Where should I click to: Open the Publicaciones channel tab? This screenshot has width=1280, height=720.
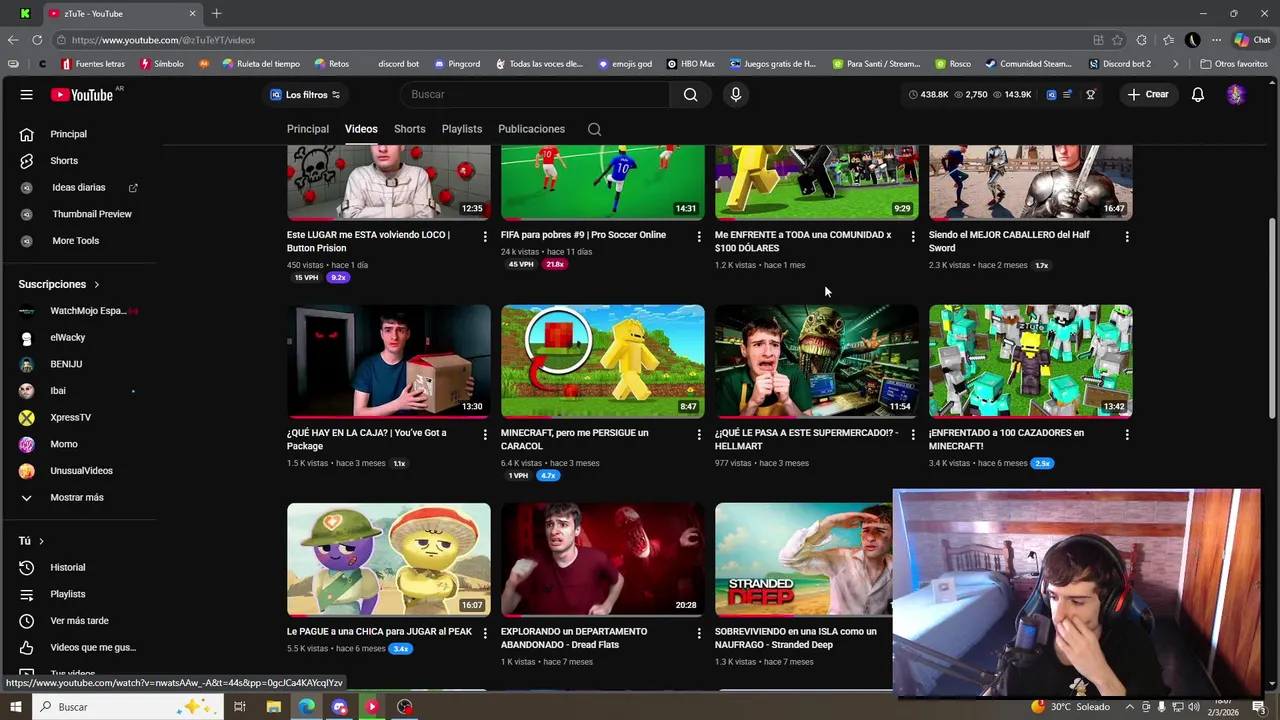point(531,129)
